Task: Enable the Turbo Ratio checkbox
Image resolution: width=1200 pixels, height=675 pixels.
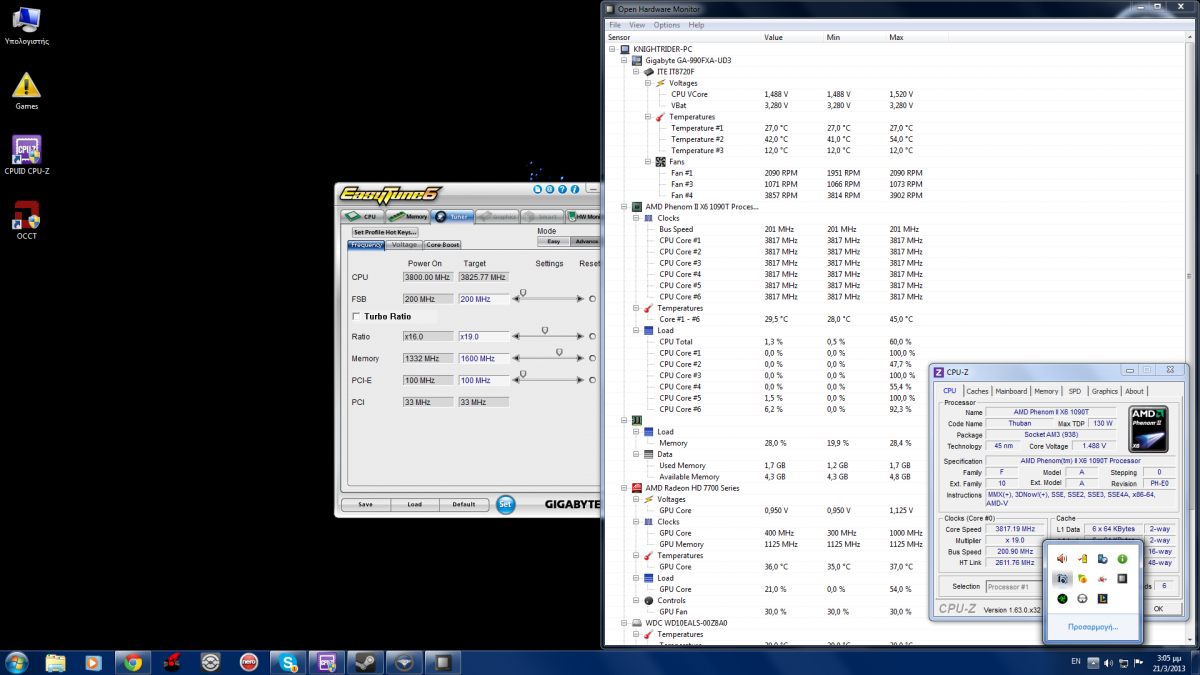Action: click(356, 316)
